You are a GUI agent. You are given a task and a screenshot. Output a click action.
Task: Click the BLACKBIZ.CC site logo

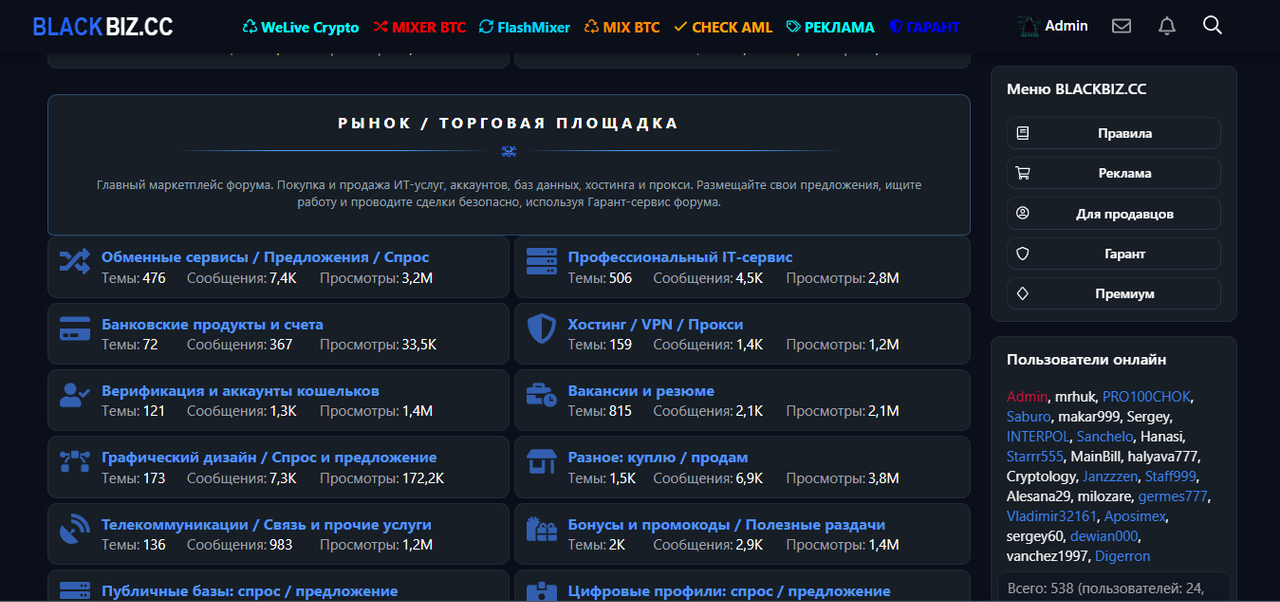103,27
